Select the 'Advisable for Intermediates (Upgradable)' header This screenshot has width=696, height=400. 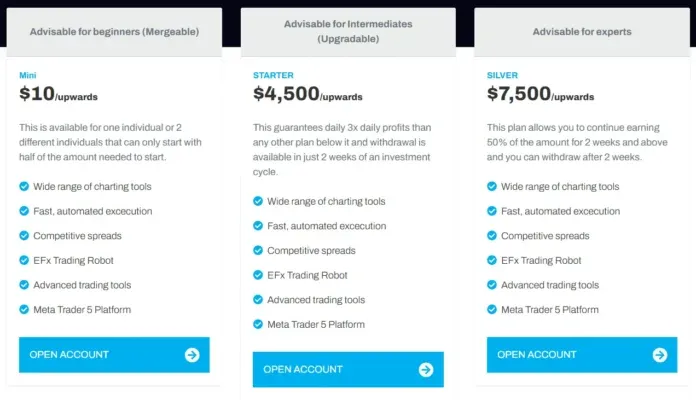point(348,32)
